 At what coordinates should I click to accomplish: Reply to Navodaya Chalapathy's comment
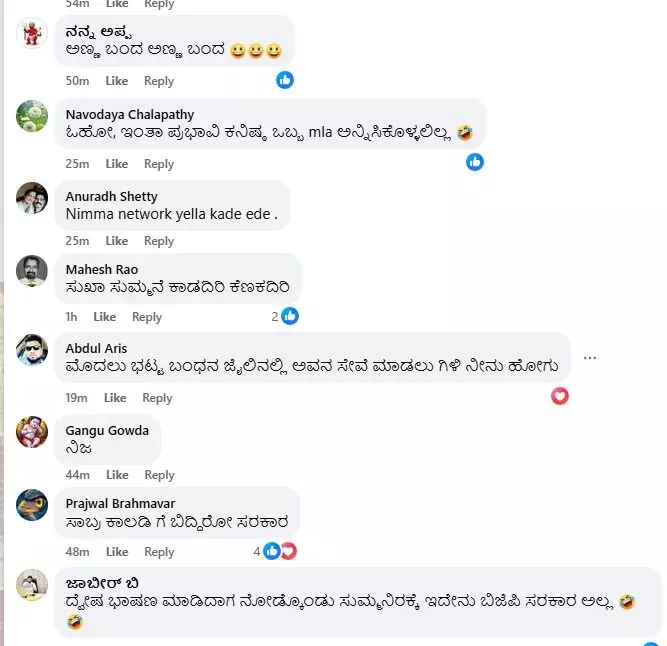pyautogui.click(x=159, y=164)
